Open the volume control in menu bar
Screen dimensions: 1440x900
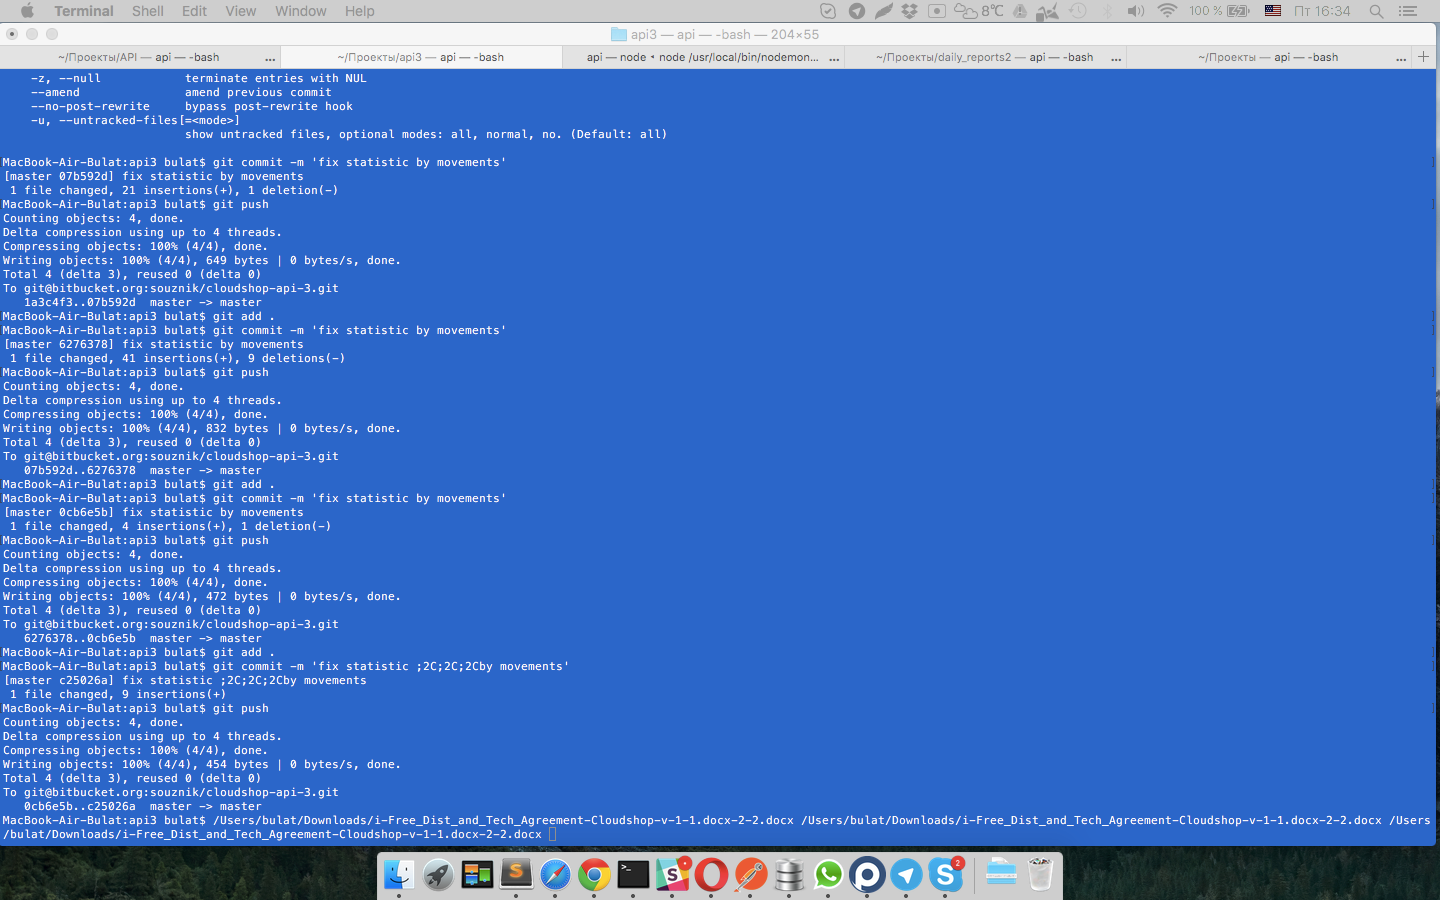pos(1136,11)
